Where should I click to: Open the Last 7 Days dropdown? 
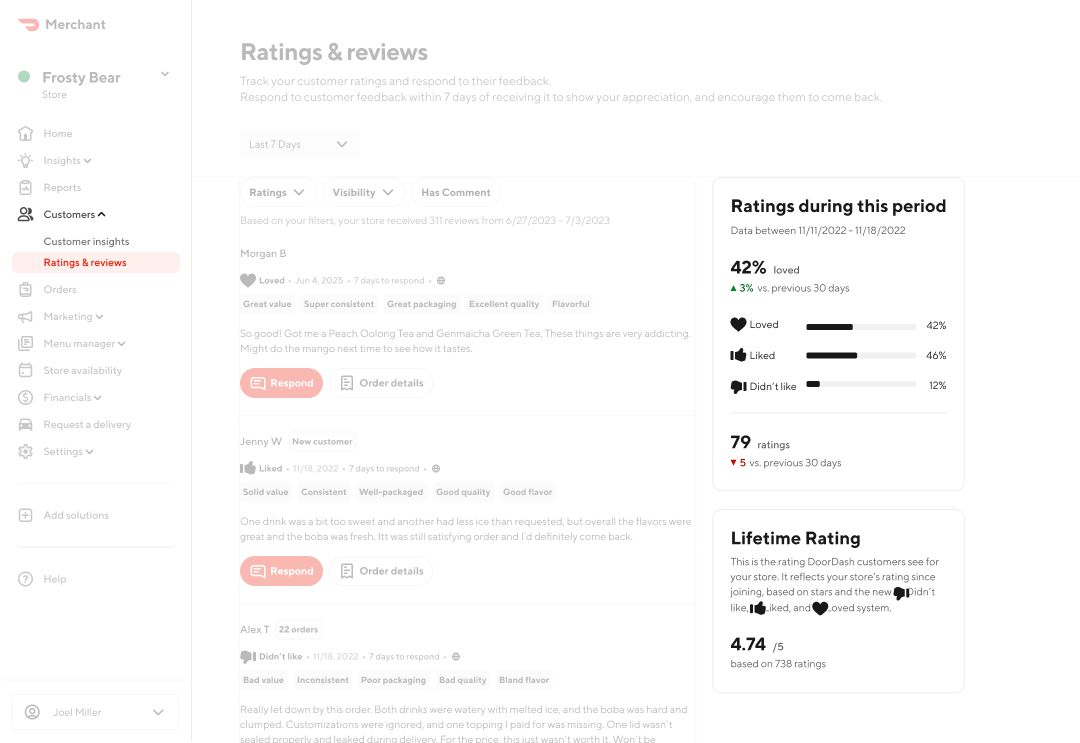click(x=298, y=144)
